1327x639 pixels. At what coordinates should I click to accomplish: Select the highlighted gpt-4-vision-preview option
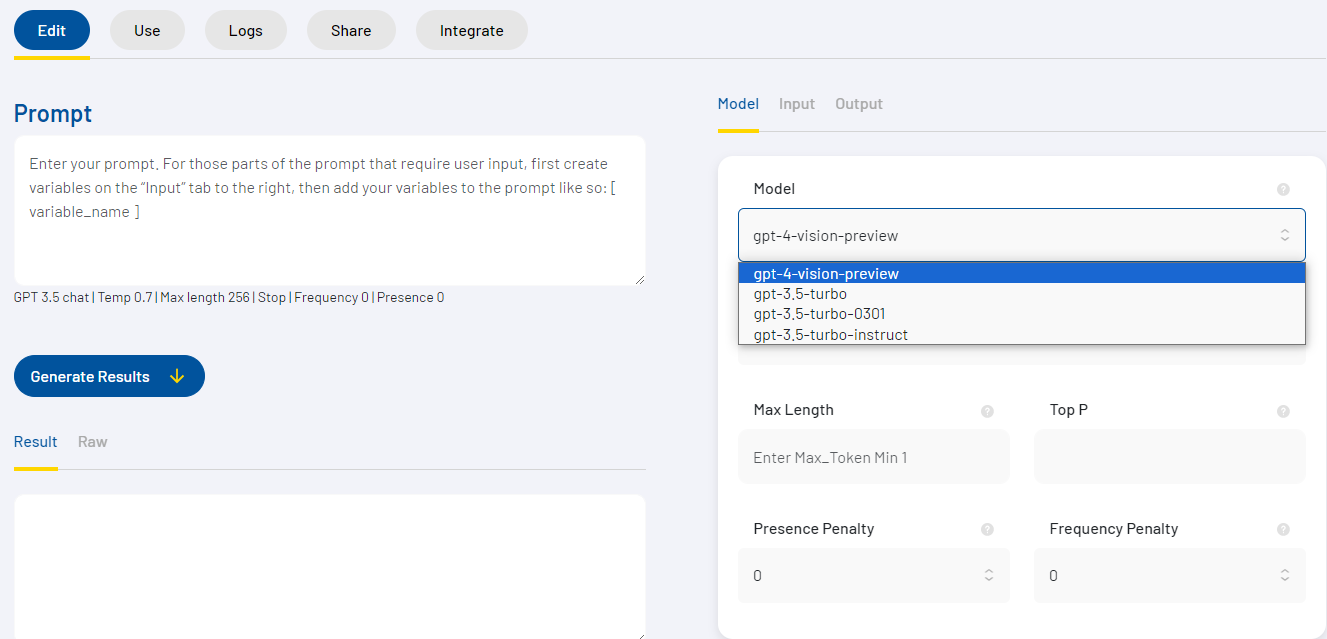pyautogui.click(x=826, y=274)
